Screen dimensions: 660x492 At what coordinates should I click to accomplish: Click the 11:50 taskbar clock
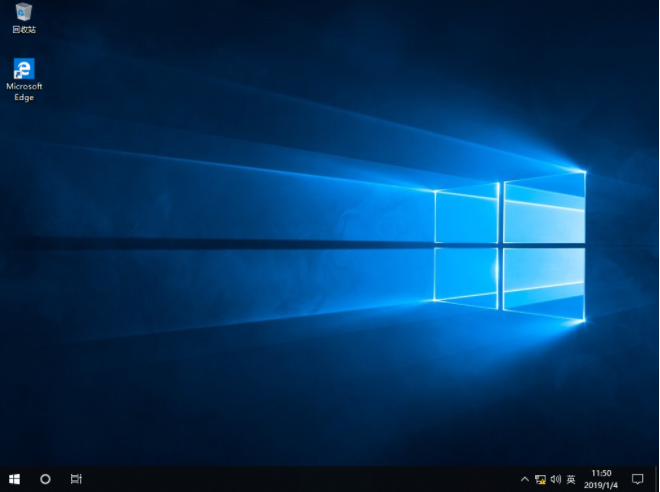(x=601, y=473)
